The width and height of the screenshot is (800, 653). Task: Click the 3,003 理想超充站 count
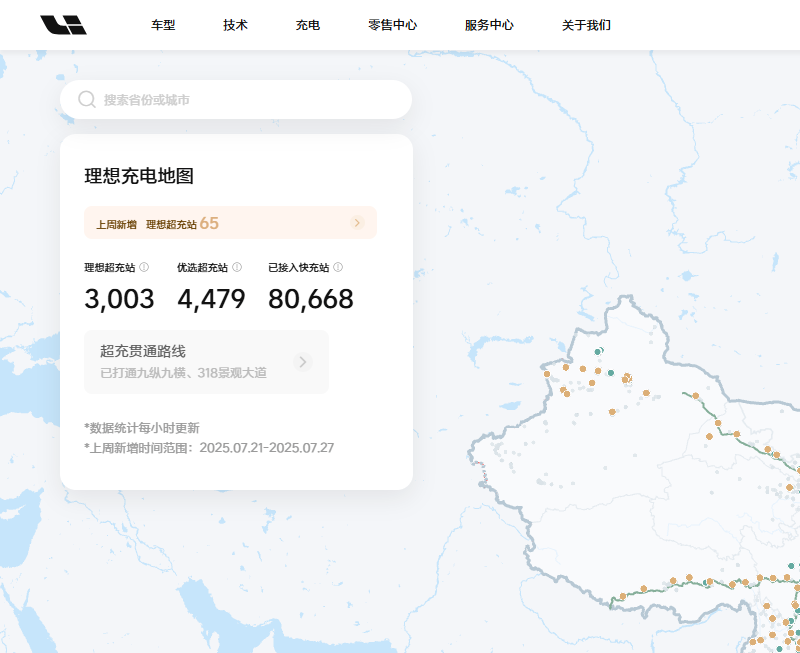pyautogui.click(x=119, y=299)
